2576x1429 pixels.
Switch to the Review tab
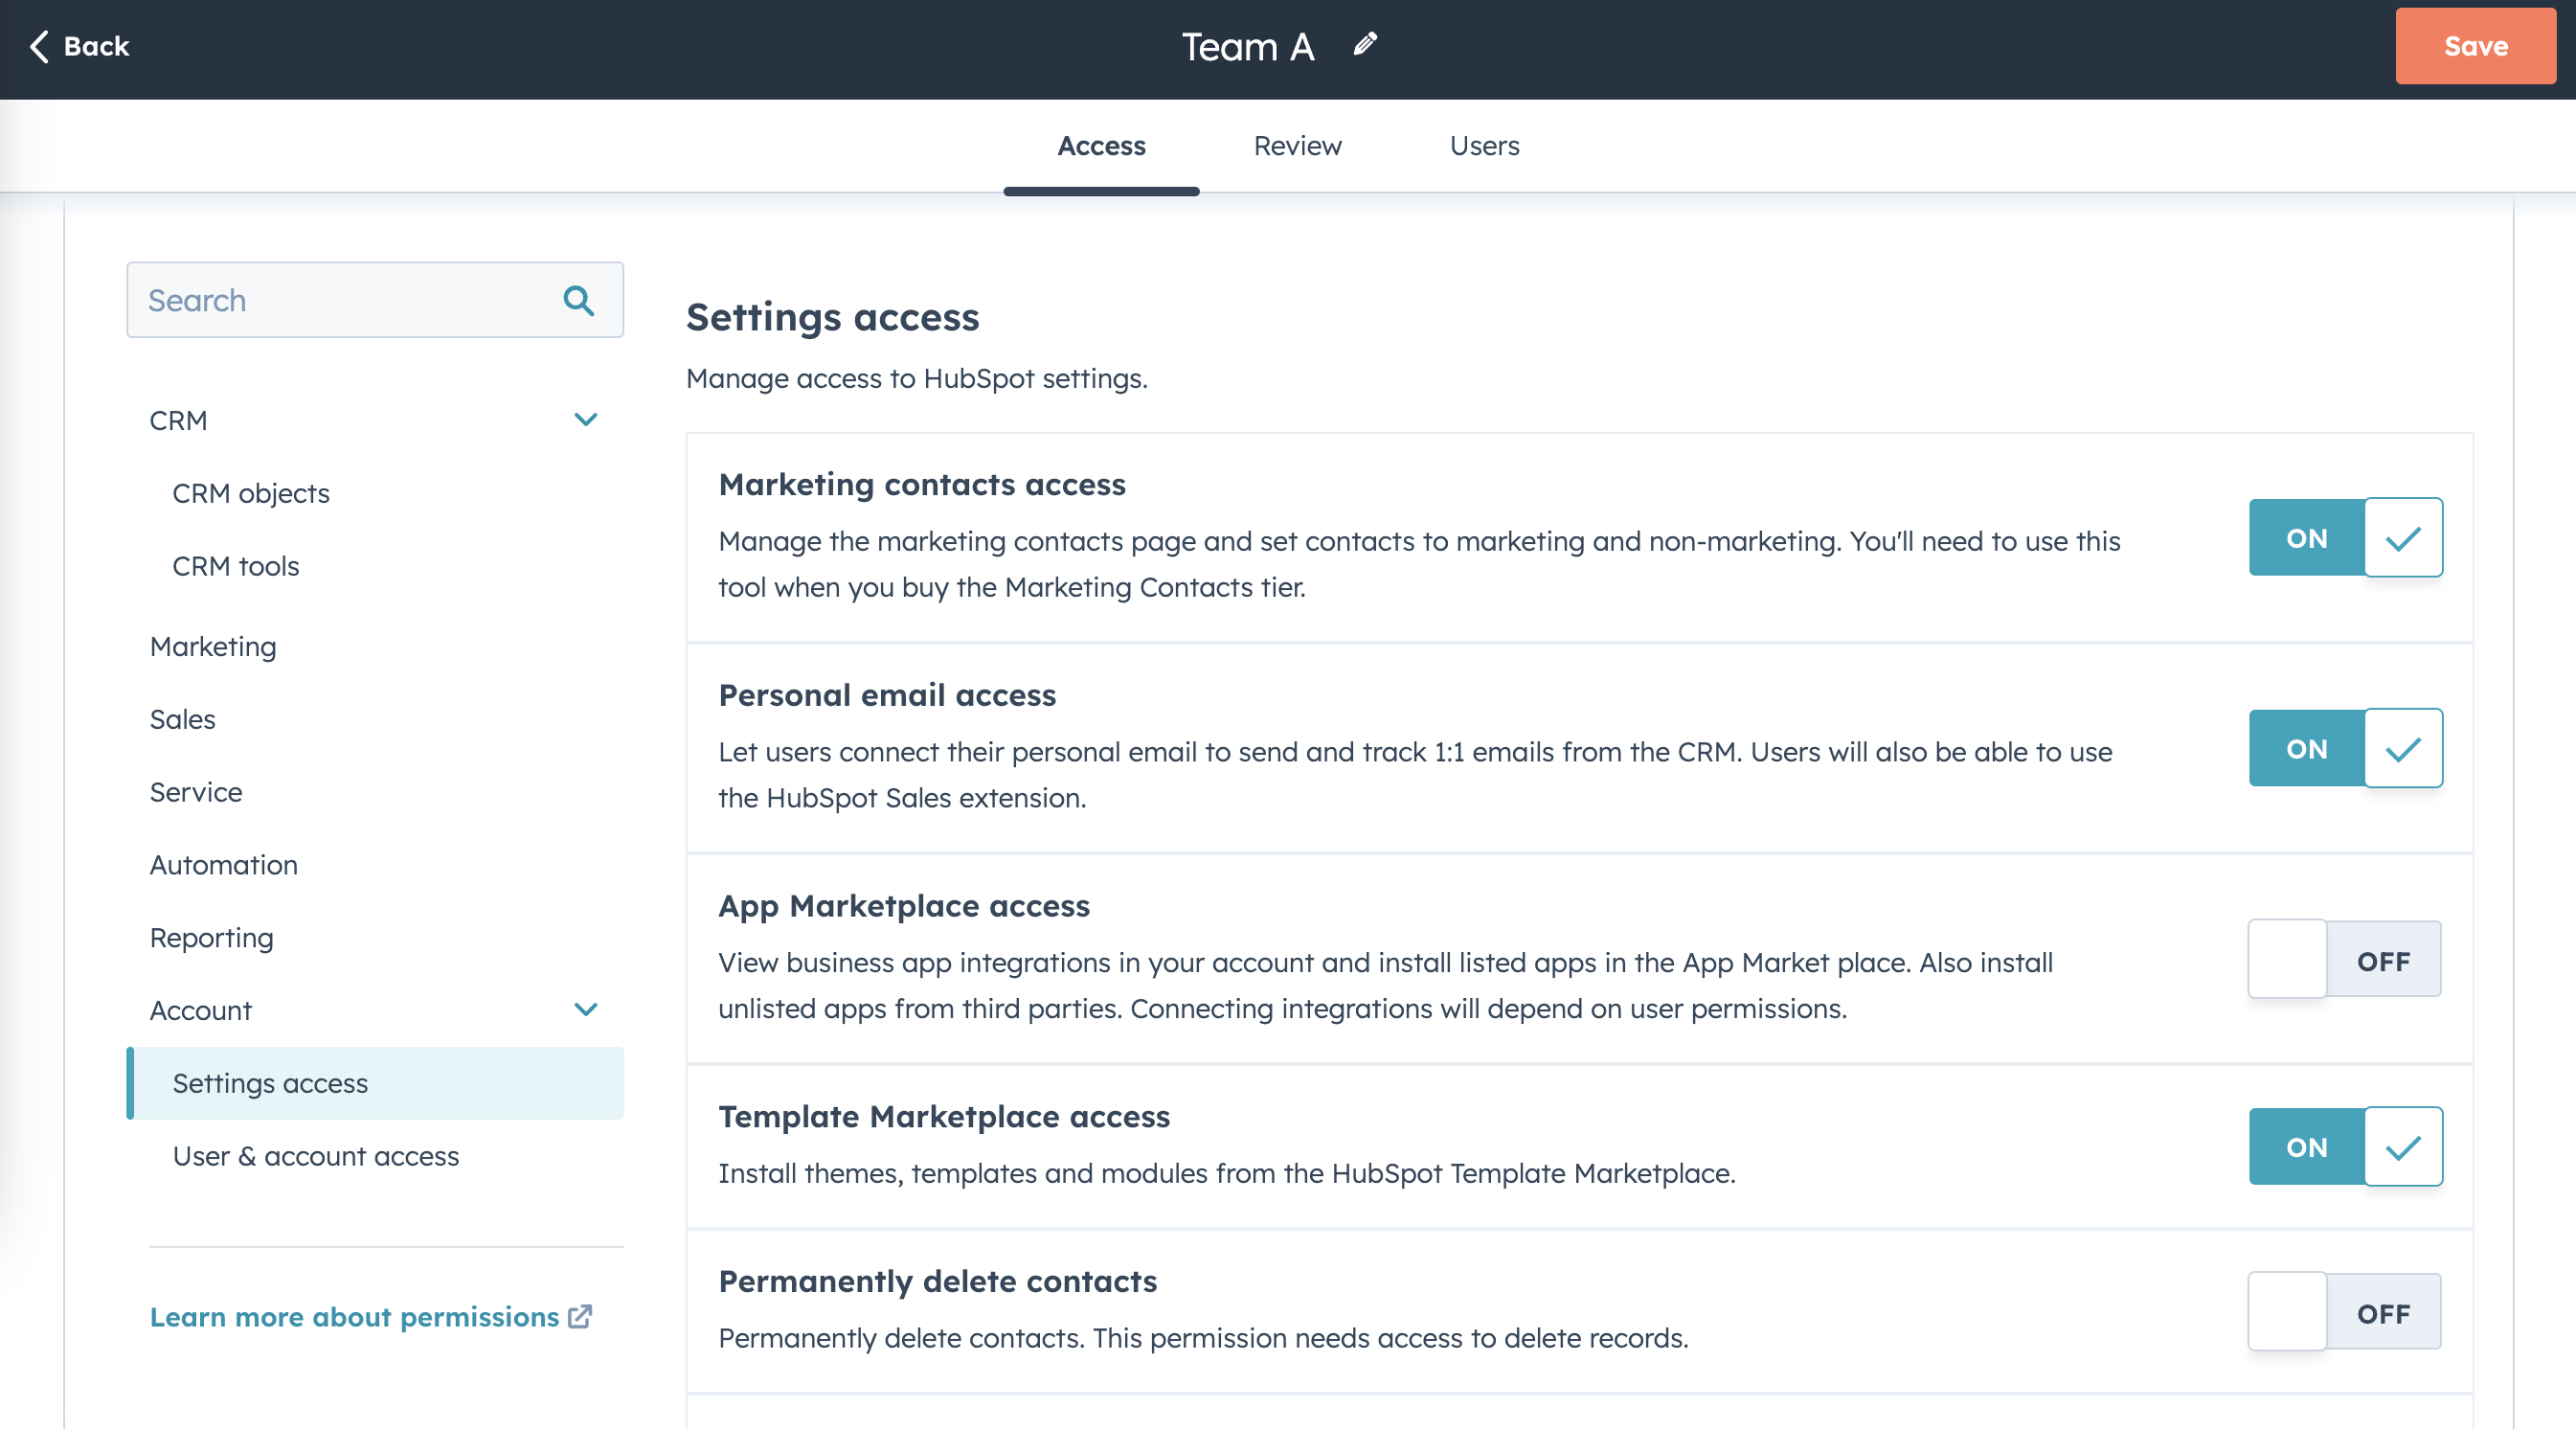pyautogui.click(x=1297, y=146)
